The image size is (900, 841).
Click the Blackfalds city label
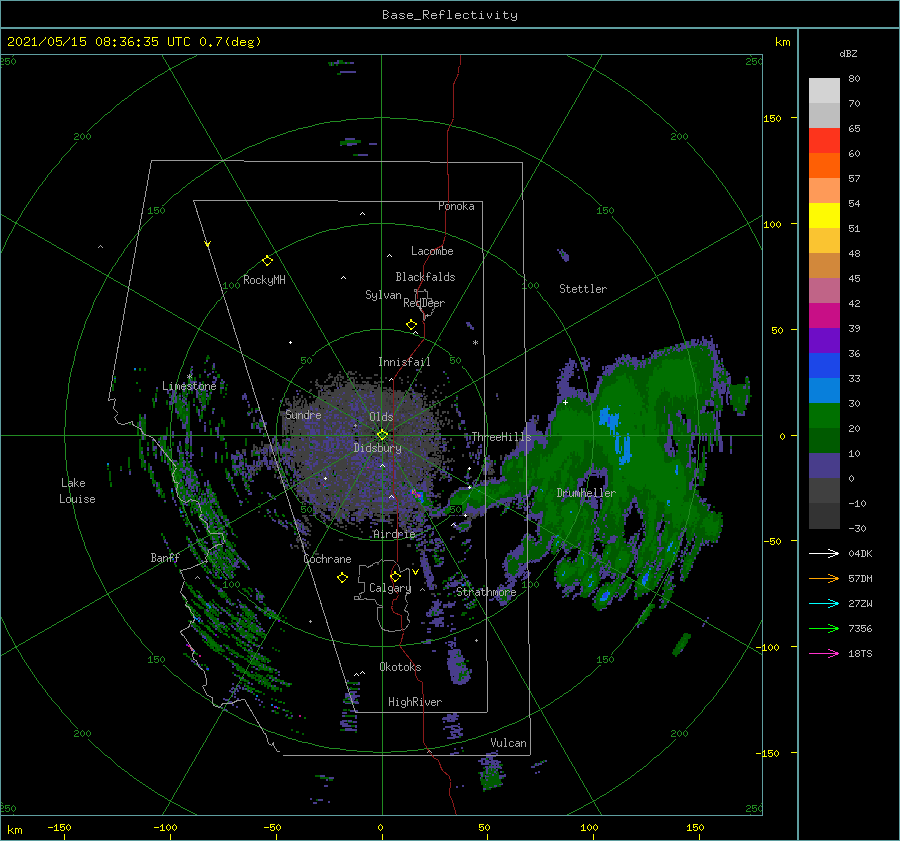click(x=425, y=277)
